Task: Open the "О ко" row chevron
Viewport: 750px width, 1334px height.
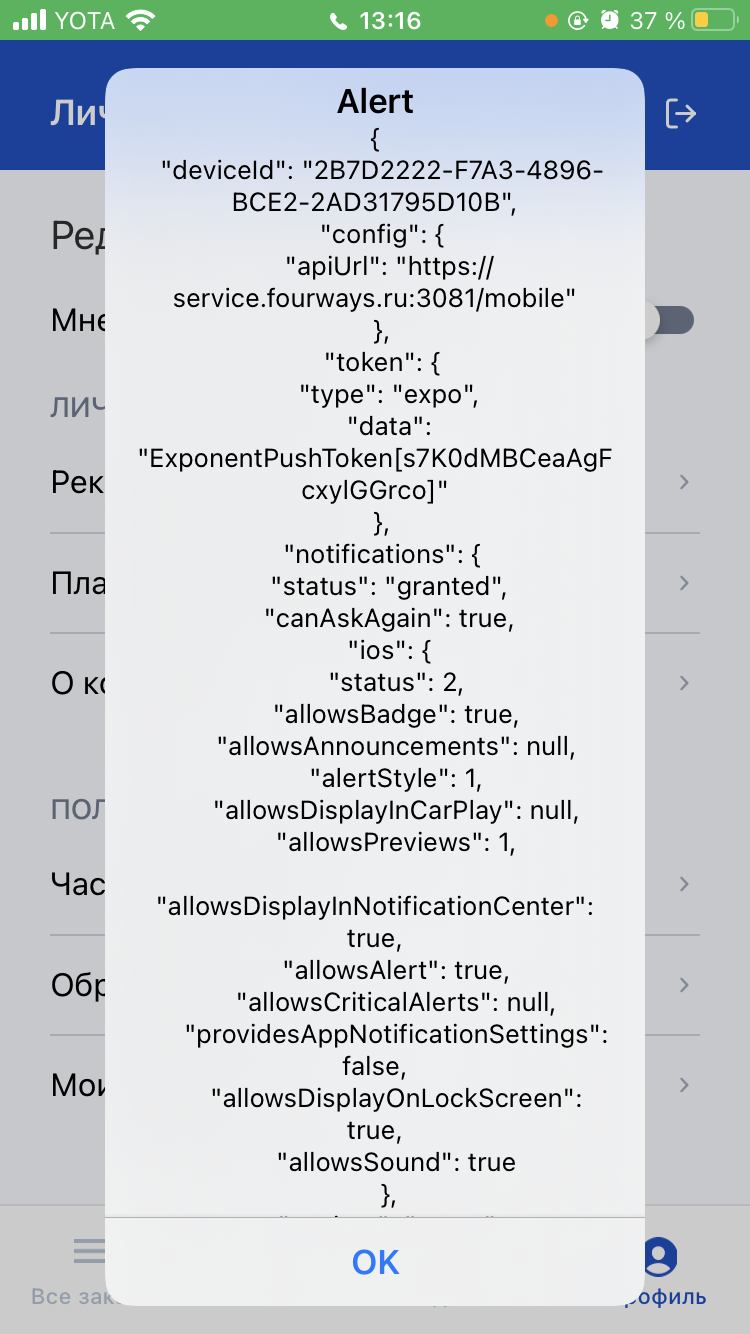Action: 684,683
